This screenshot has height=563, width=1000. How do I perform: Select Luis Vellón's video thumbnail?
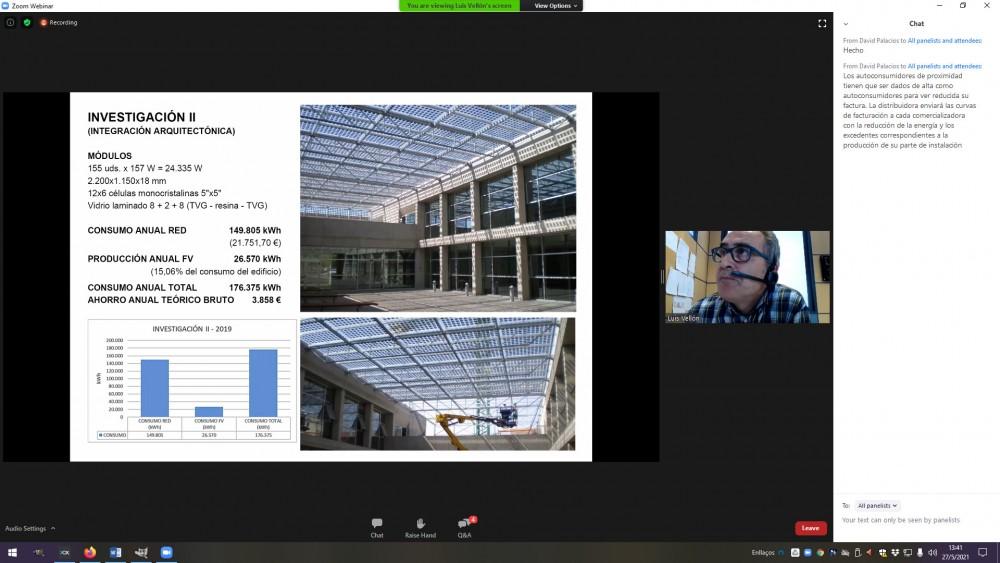point(747,277)
